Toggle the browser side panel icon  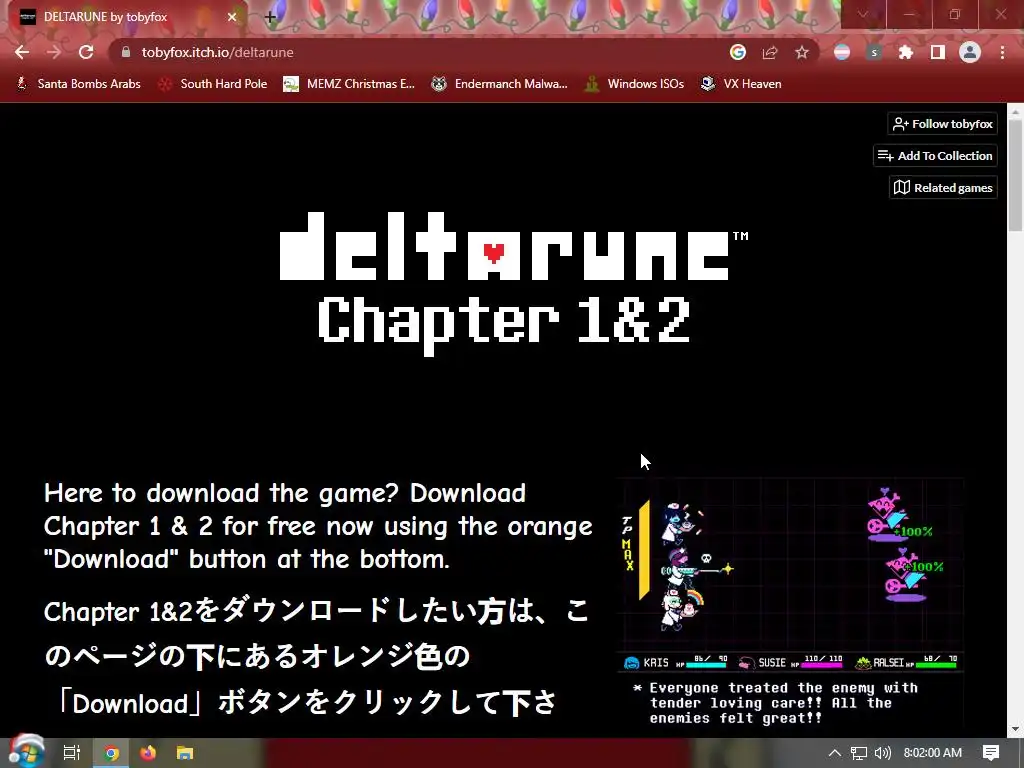coord(938,52)
